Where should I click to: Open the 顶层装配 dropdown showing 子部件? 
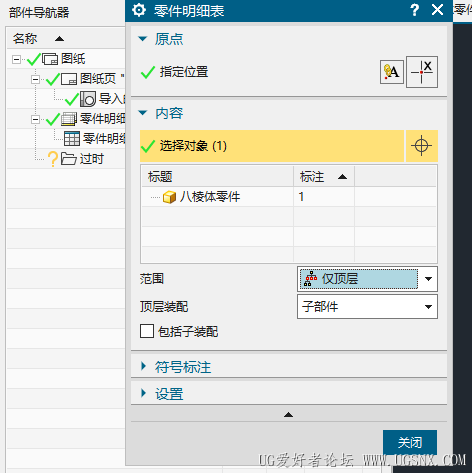tap(367, 307)
